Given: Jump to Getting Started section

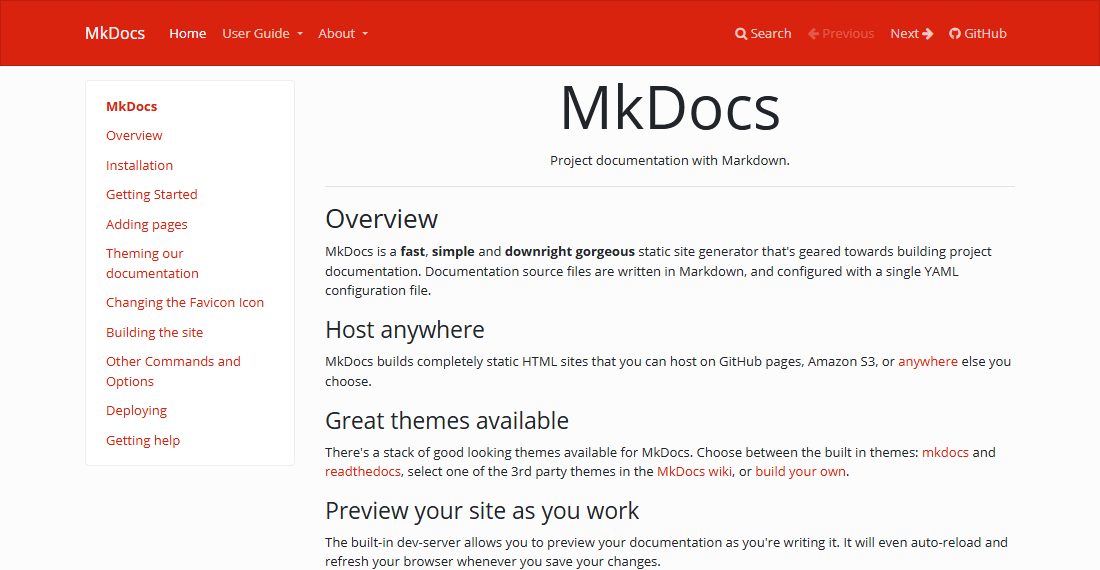Looking at the screenshot, I should click(152, 194).
